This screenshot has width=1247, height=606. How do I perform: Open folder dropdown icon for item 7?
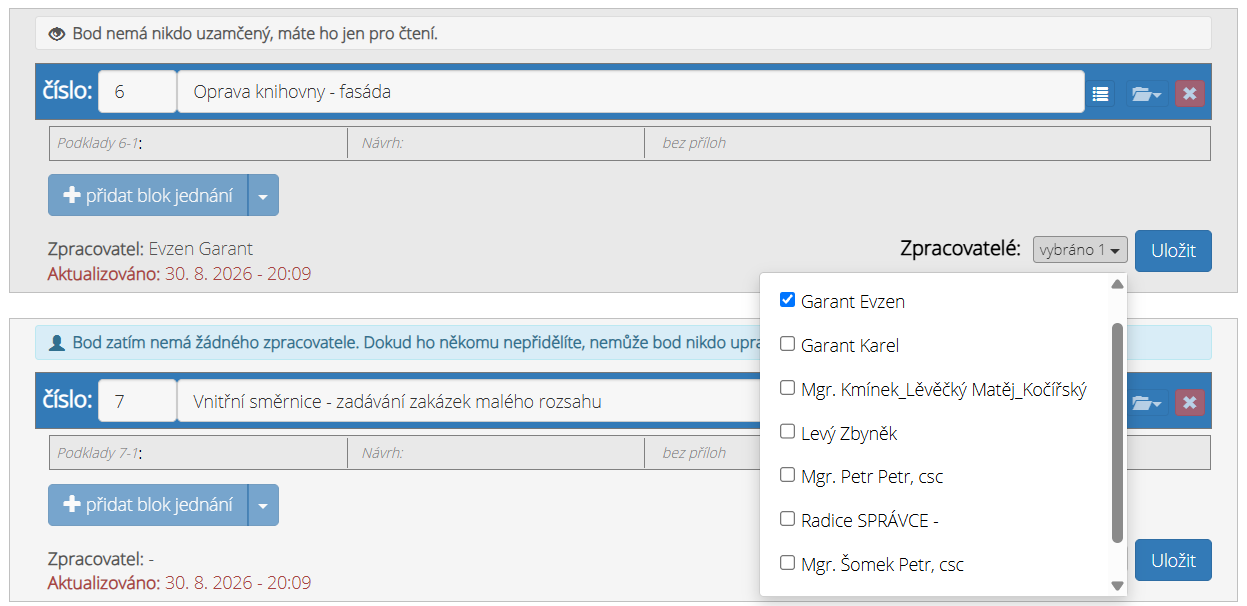click(x=1146, y=402)
